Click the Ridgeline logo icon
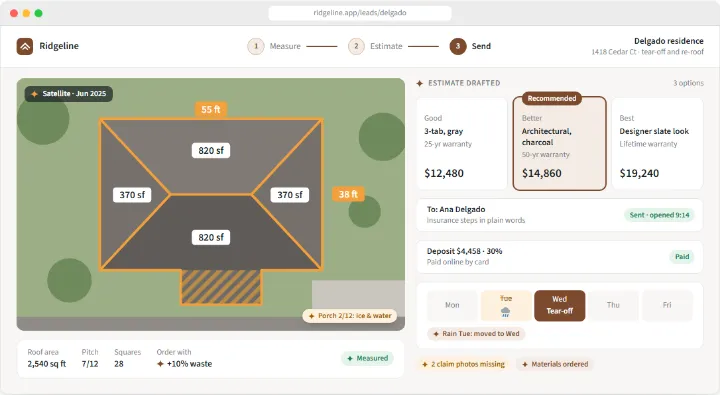The width and height of the screenshot is (720, 395). tap(25, 46)
